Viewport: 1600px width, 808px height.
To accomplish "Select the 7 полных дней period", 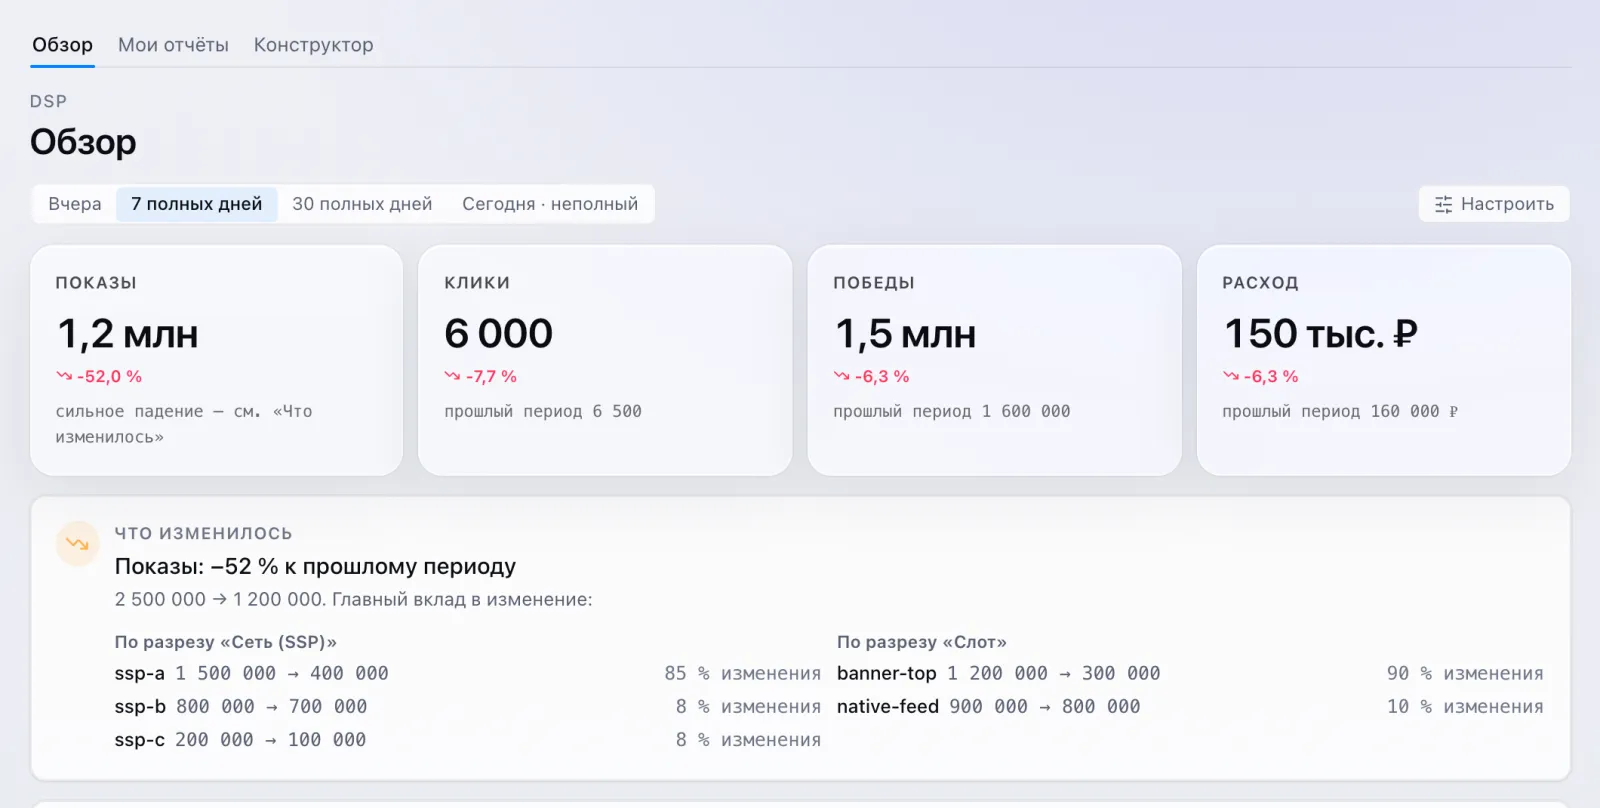I will tap(197, 204).
